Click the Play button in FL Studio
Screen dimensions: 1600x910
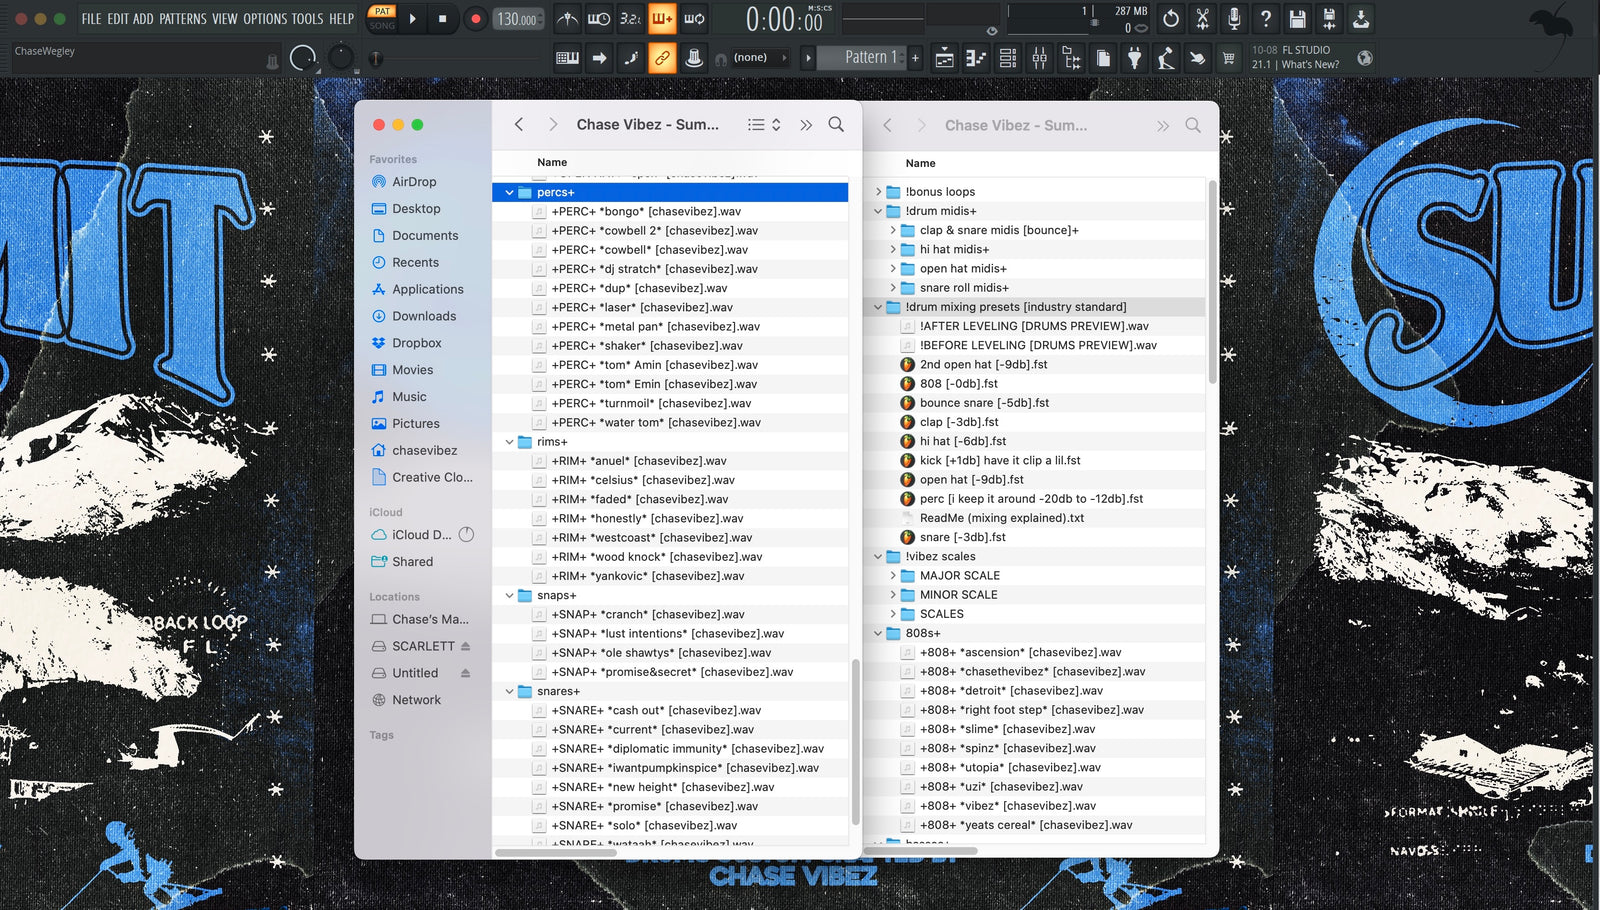[412, 19]
